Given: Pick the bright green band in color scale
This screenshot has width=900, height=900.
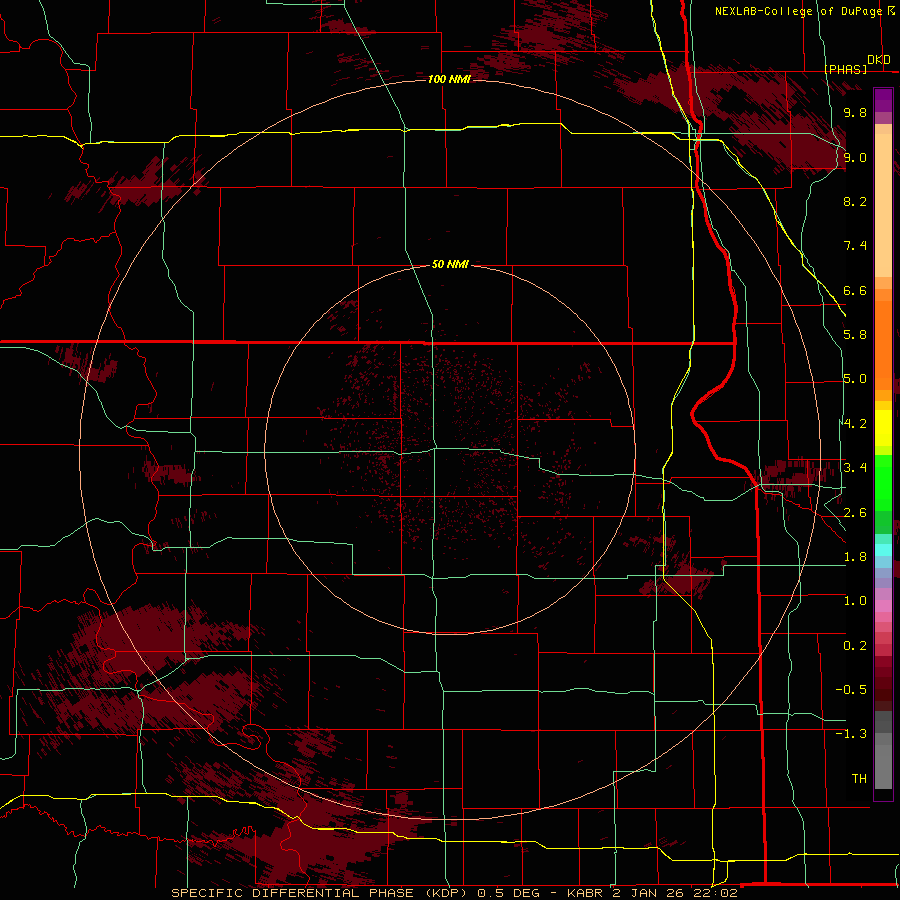Looking at the screenshot, I should point(883,483).
